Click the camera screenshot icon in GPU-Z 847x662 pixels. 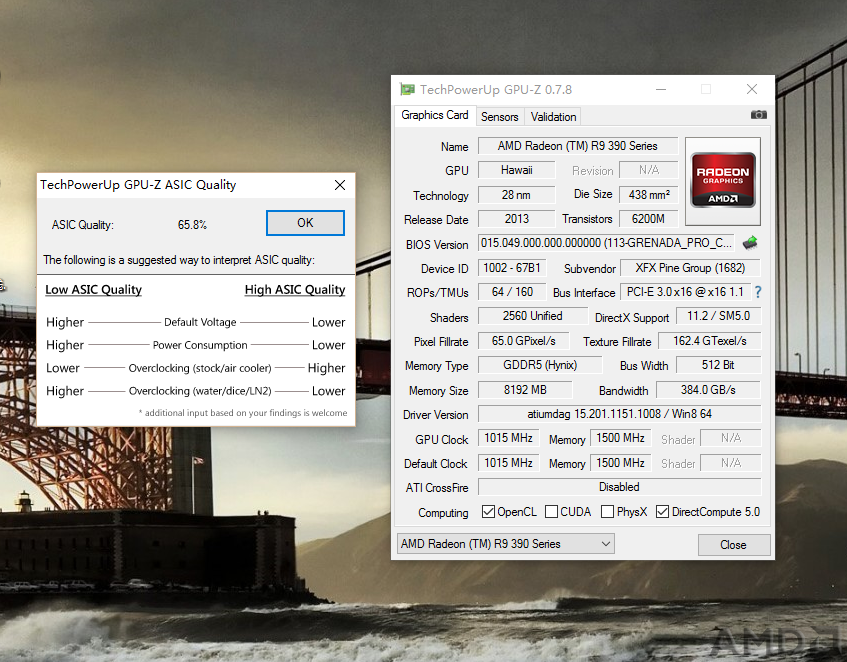coord(758,114)
